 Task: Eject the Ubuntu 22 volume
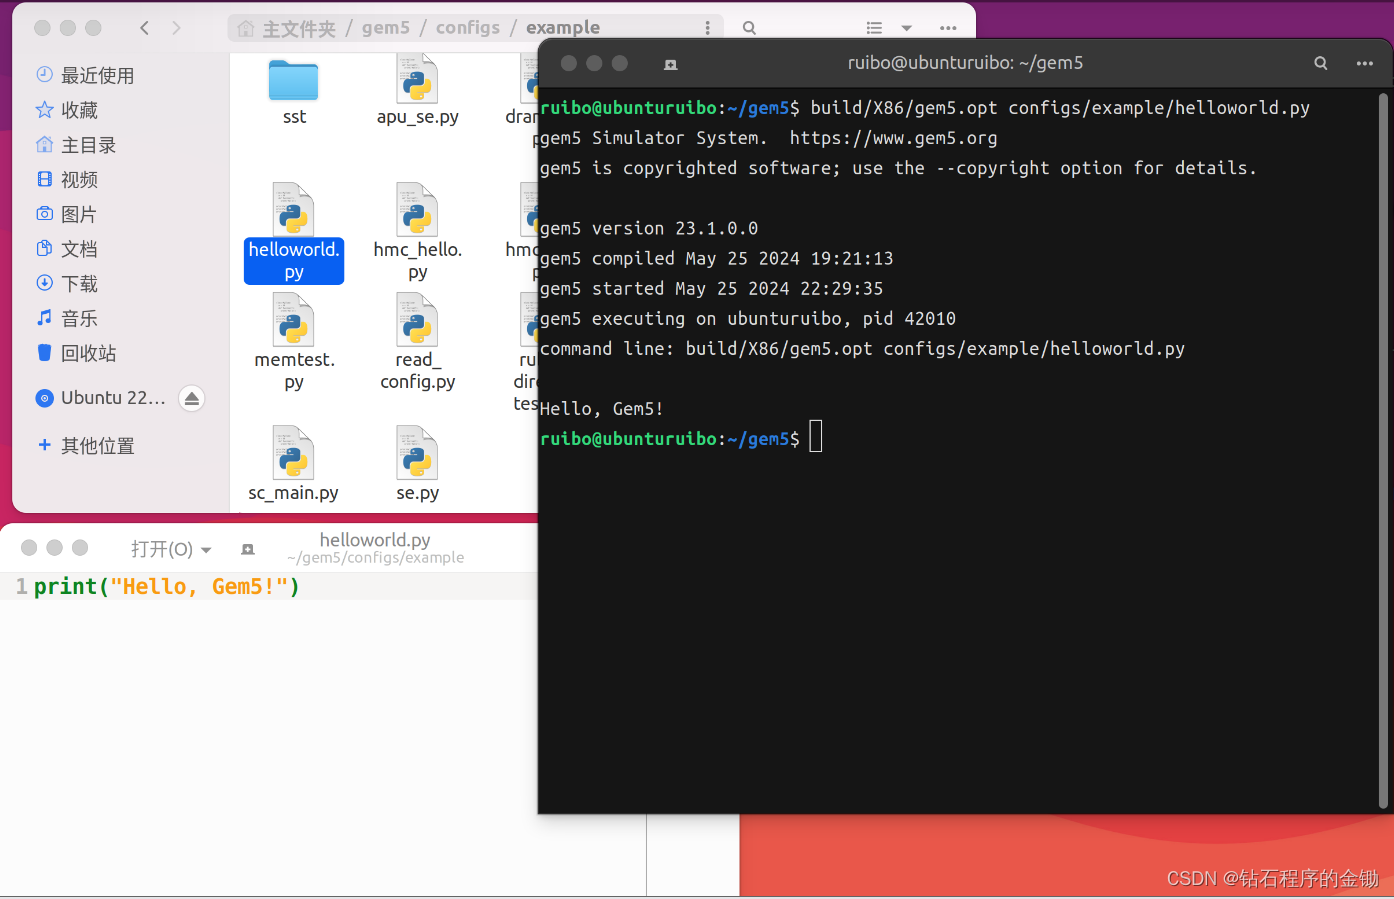coord(191,397)
